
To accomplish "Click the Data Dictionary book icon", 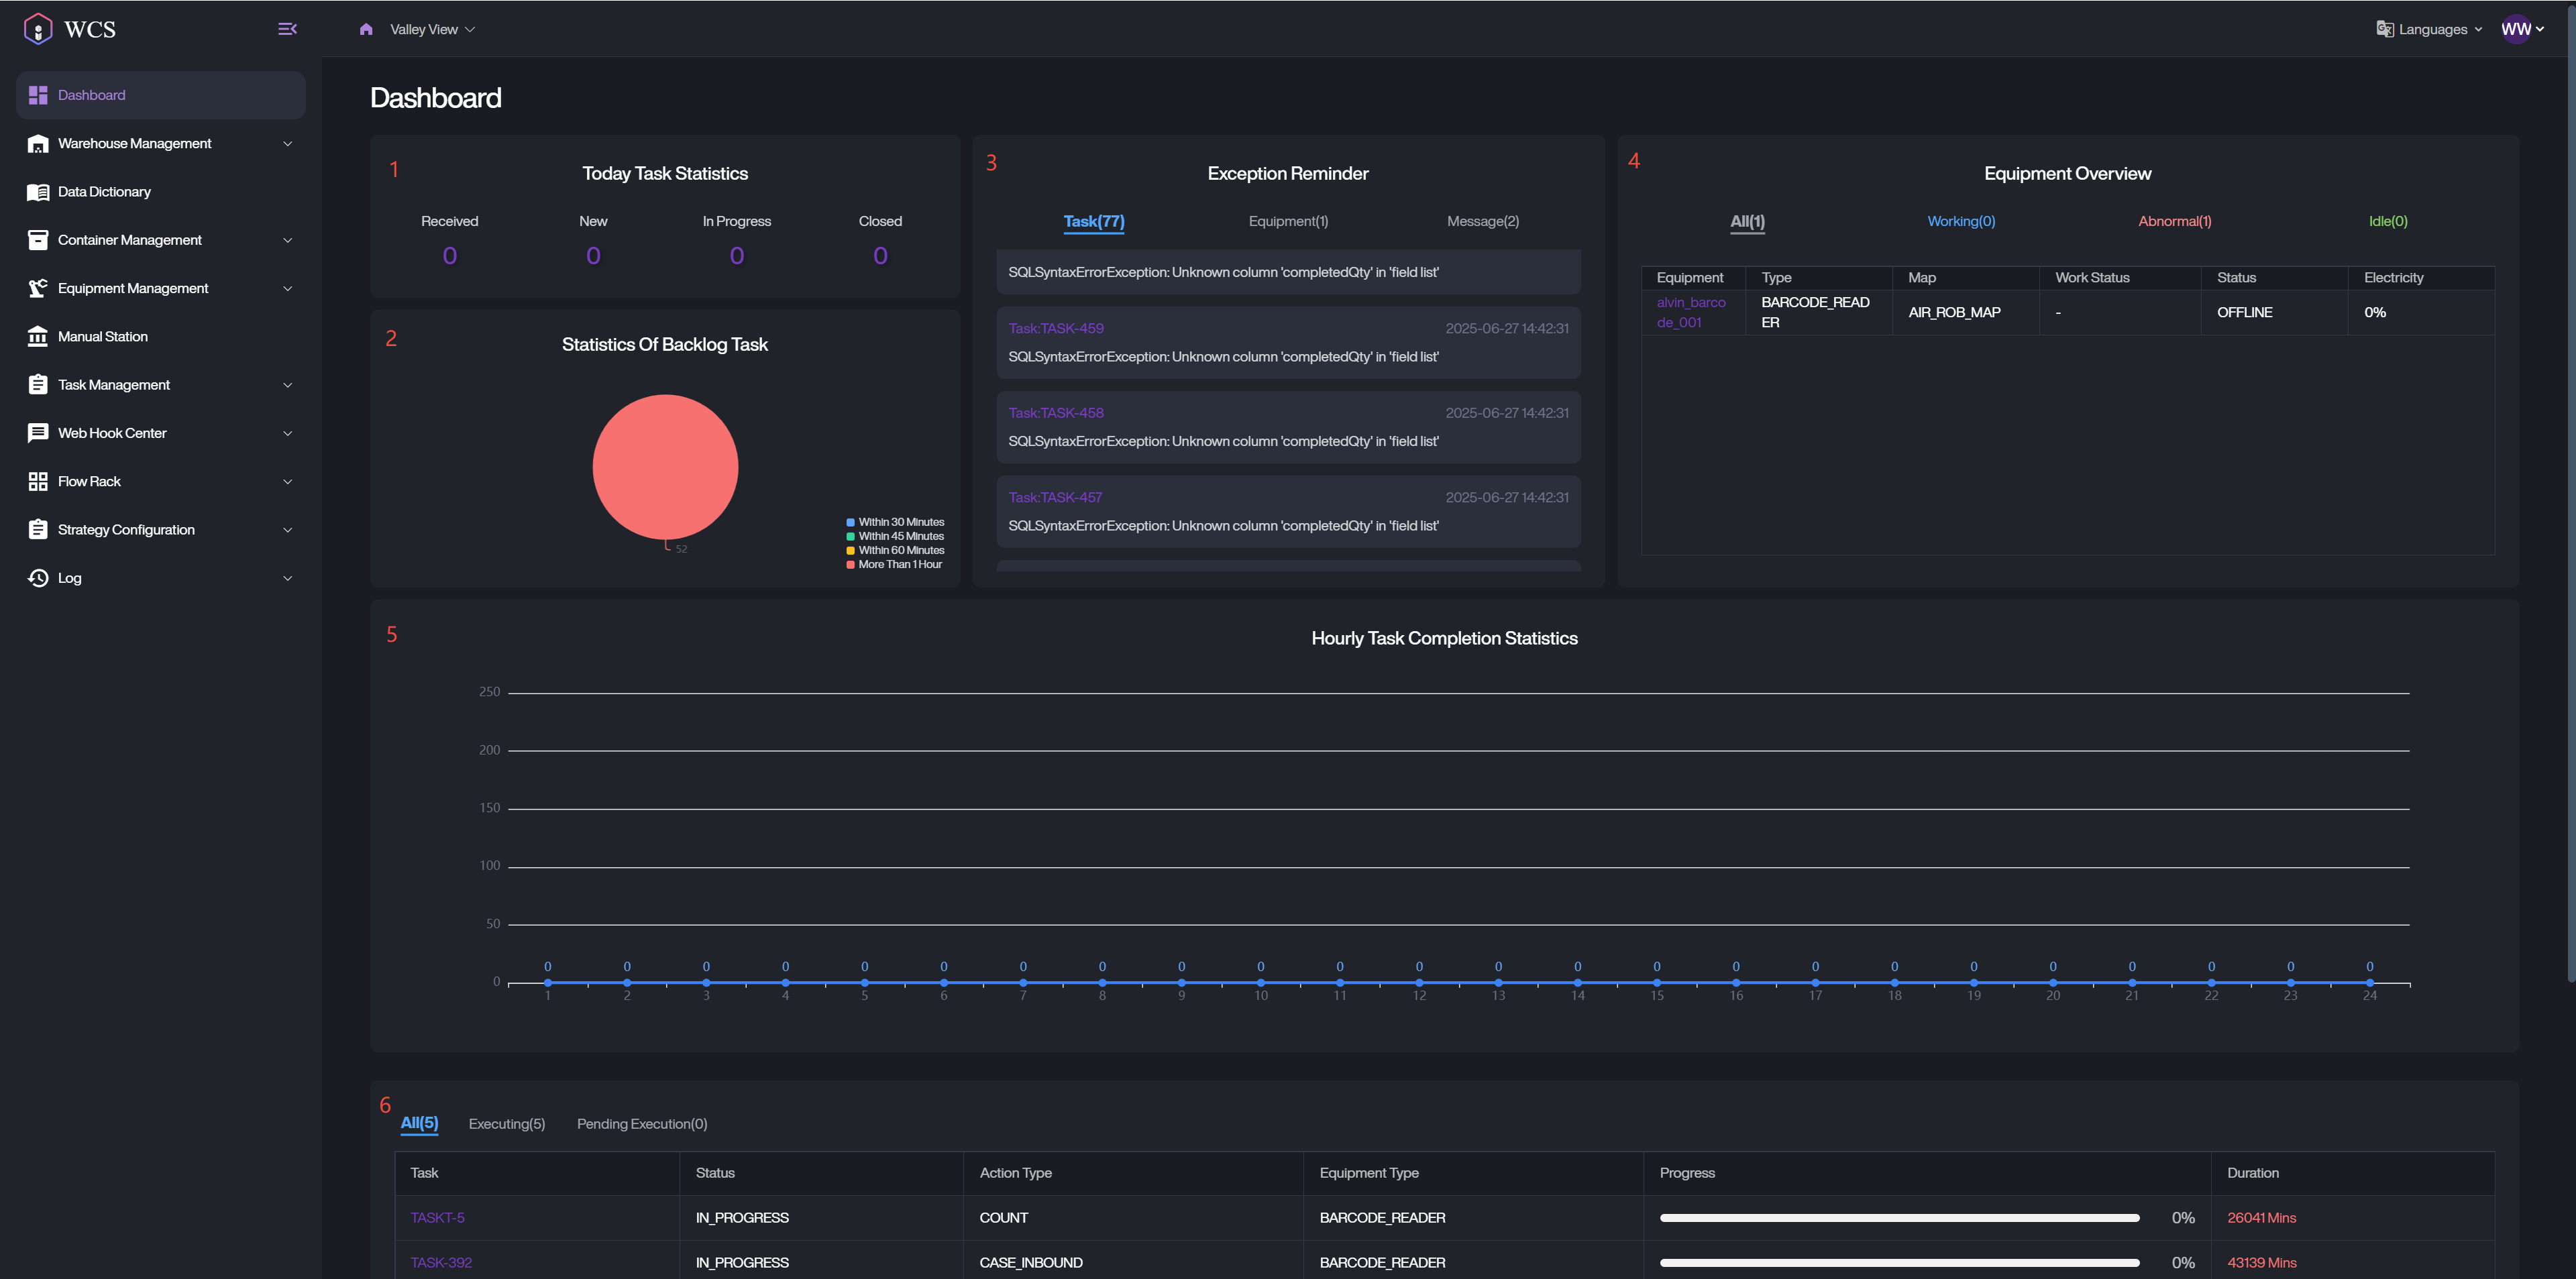I will pyautogui.click(x=38, y=192).
